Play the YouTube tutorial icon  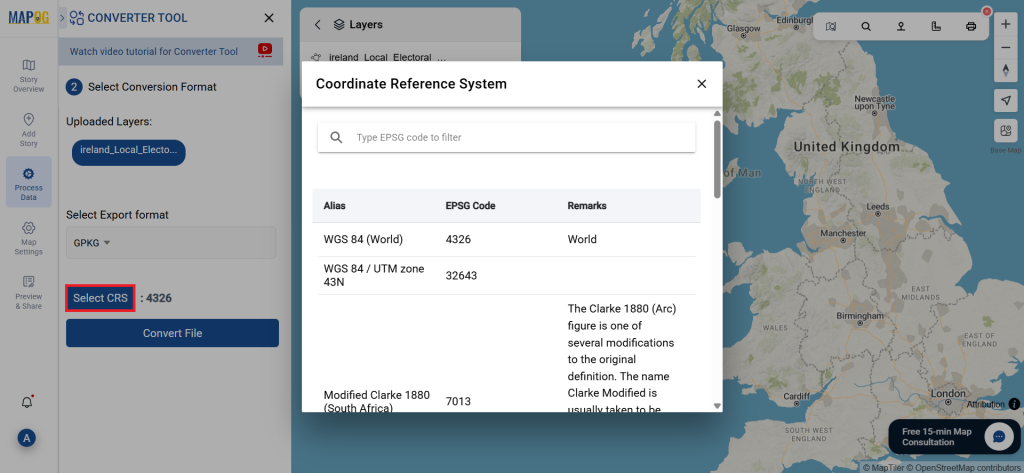pos(264,50)
